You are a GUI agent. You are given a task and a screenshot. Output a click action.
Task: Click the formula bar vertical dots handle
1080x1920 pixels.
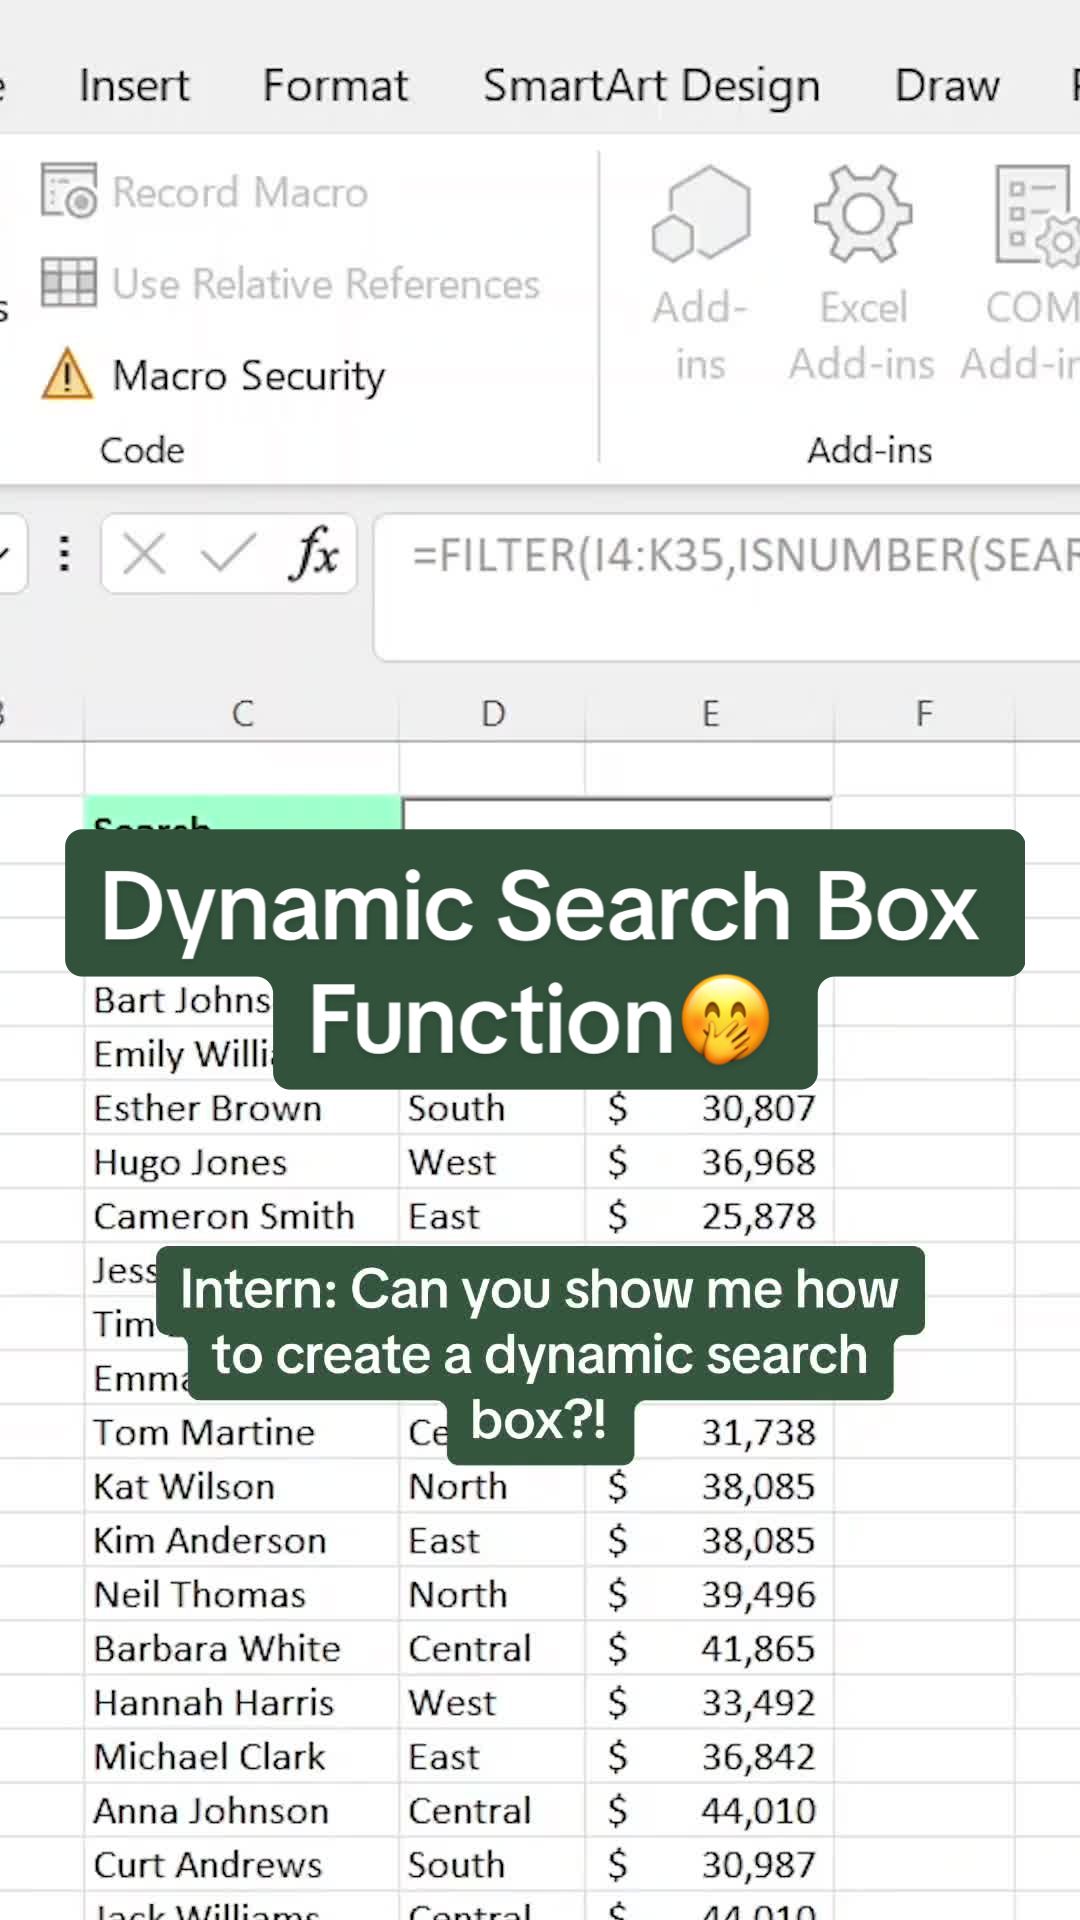tap(64, 553)
